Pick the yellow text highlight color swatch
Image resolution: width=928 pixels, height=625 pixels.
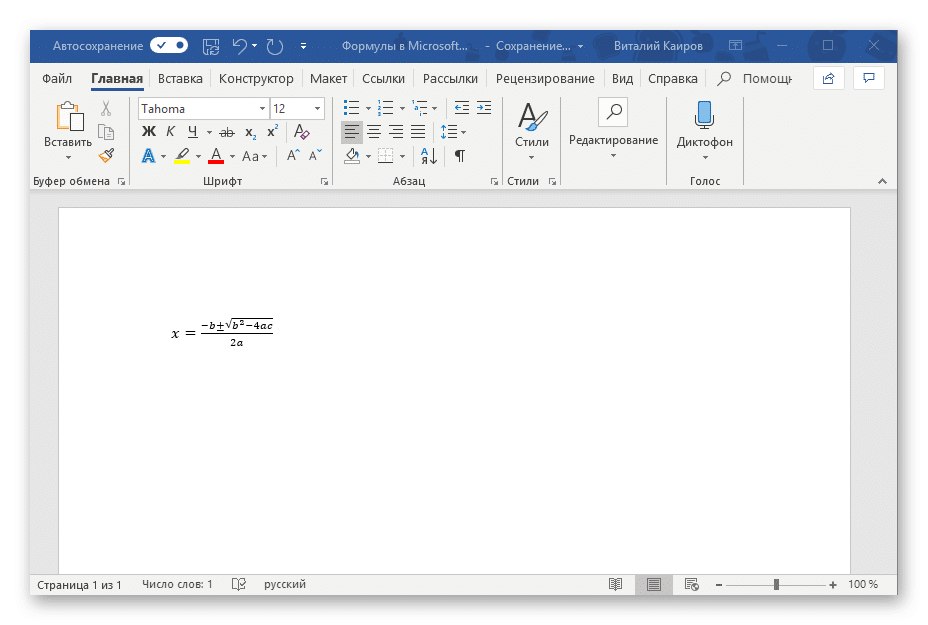pyautogui.click(x=182, y=162)
